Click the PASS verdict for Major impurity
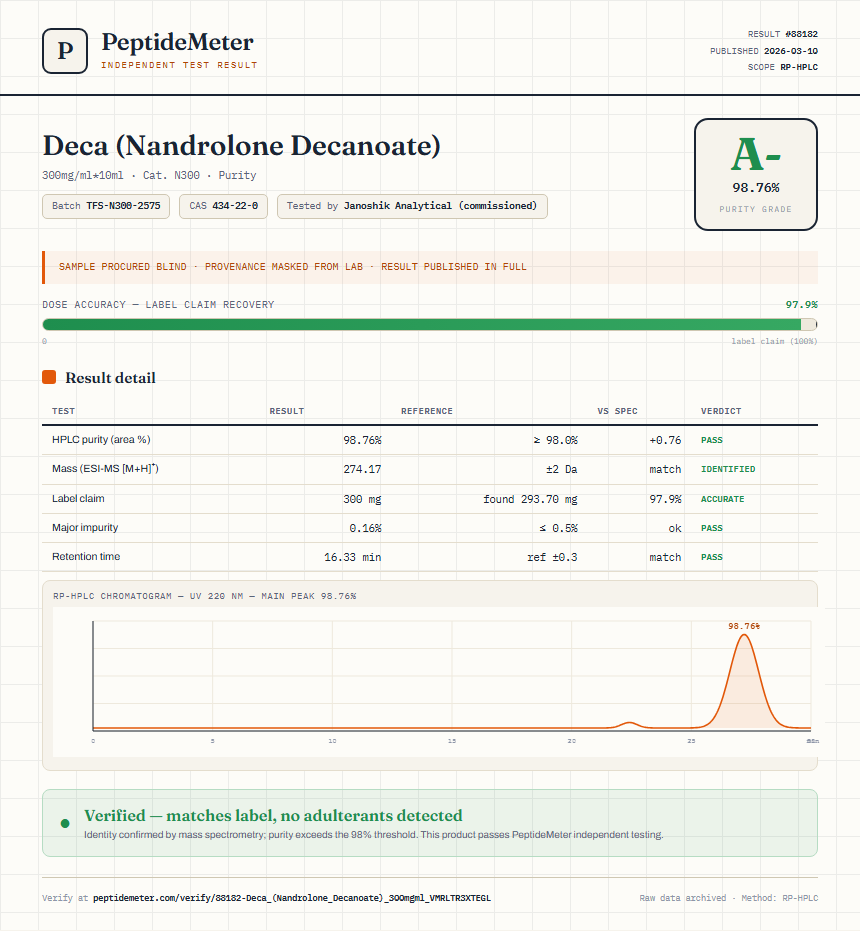The image size is (860, 931). 712,528
